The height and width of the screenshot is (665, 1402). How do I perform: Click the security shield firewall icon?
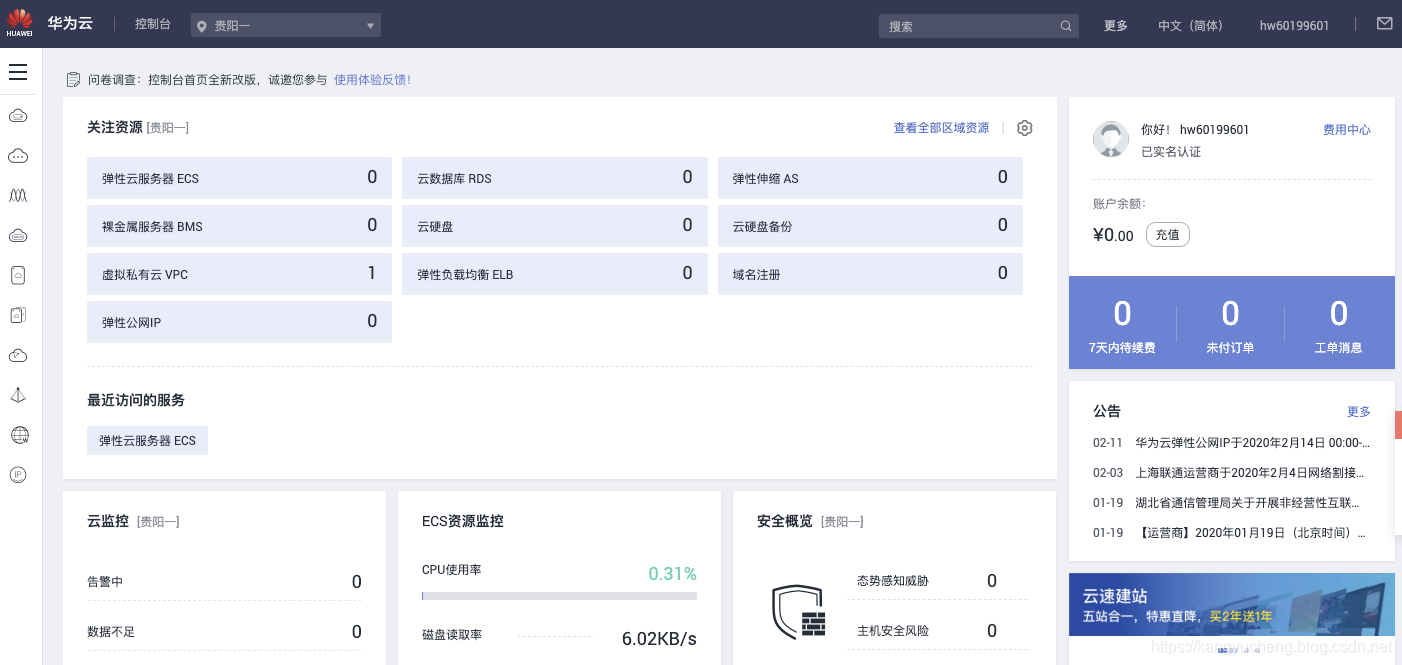click(x=798, y=612)
